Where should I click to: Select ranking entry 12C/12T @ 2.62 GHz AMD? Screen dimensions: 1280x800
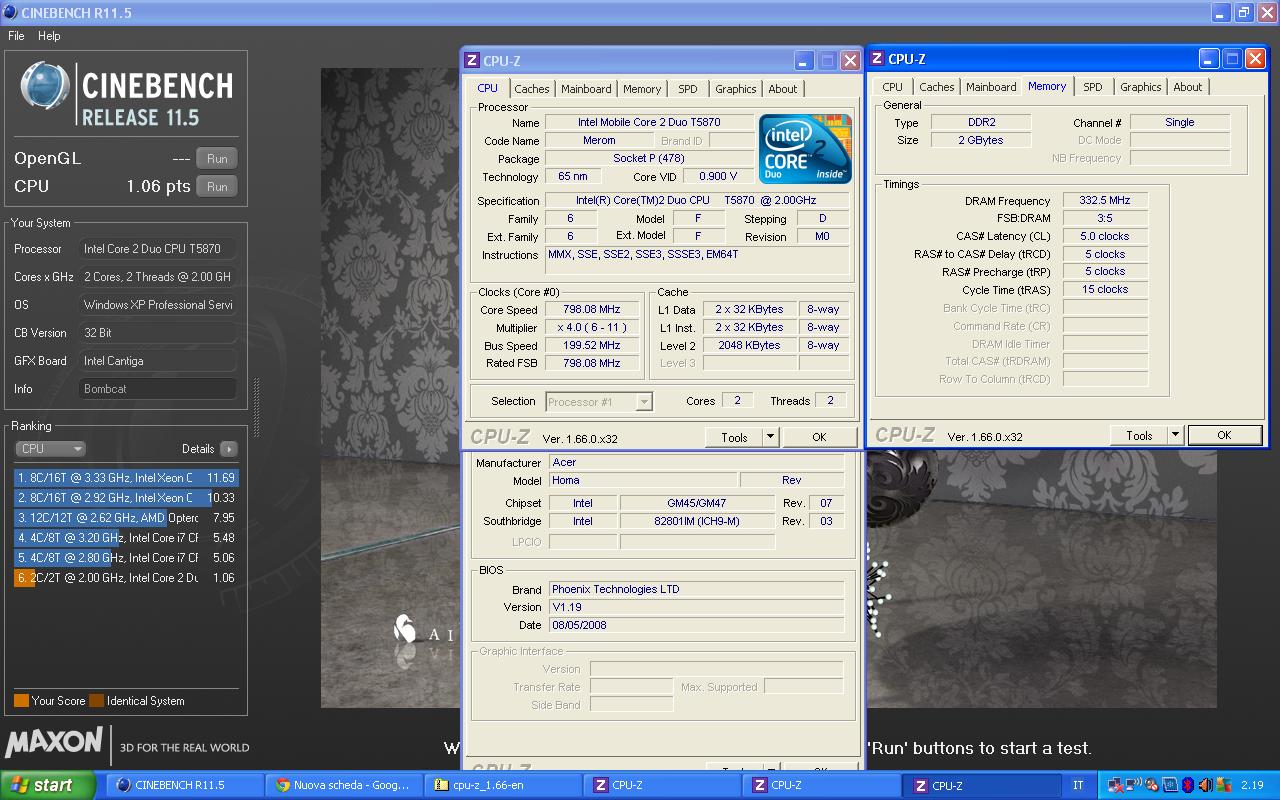click(126, 518)
